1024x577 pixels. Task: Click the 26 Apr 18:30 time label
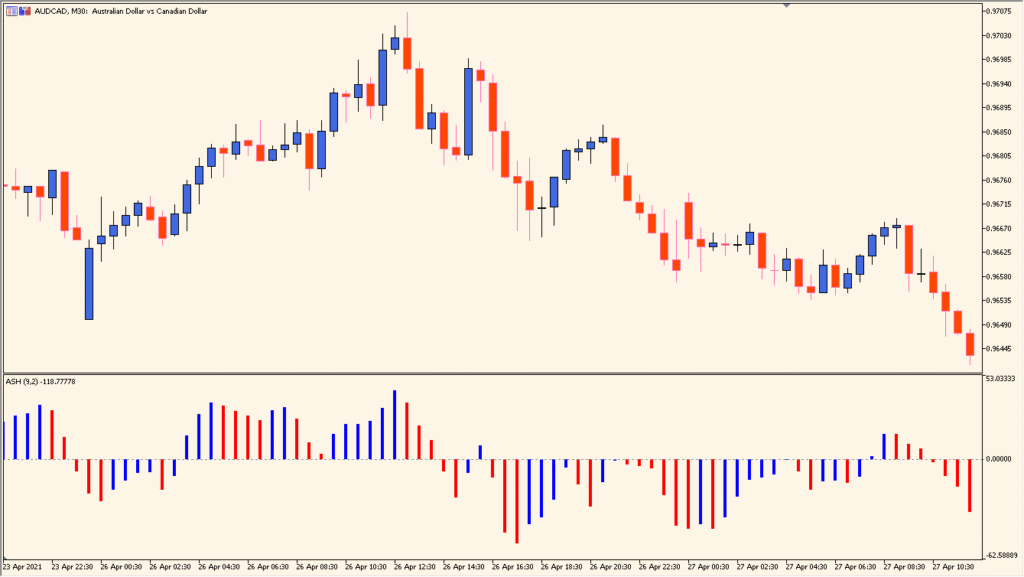562,567
